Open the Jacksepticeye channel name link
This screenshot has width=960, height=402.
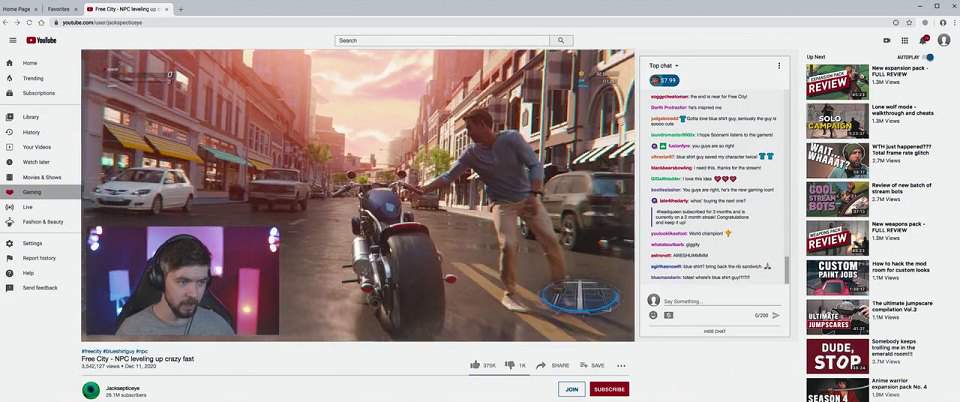click(123, 387)
